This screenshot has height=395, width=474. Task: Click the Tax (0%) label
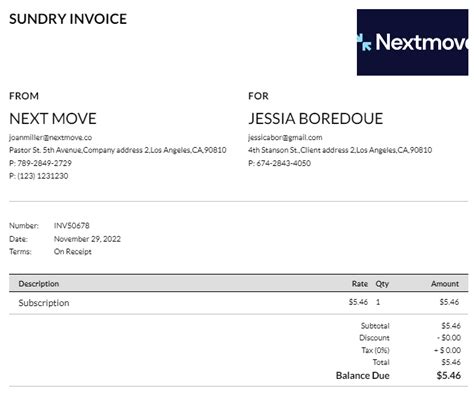[x=375, y=350]
